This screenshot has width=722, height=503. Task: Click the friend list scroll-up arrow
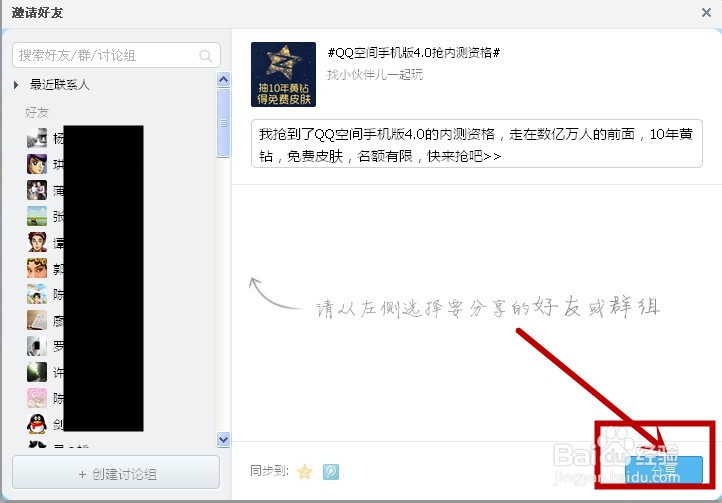point(223,80)
